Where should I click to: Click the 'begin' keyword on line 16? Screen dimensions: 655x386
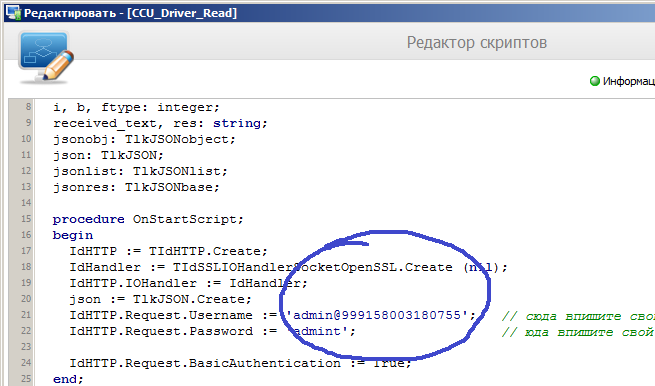[73, 235]
